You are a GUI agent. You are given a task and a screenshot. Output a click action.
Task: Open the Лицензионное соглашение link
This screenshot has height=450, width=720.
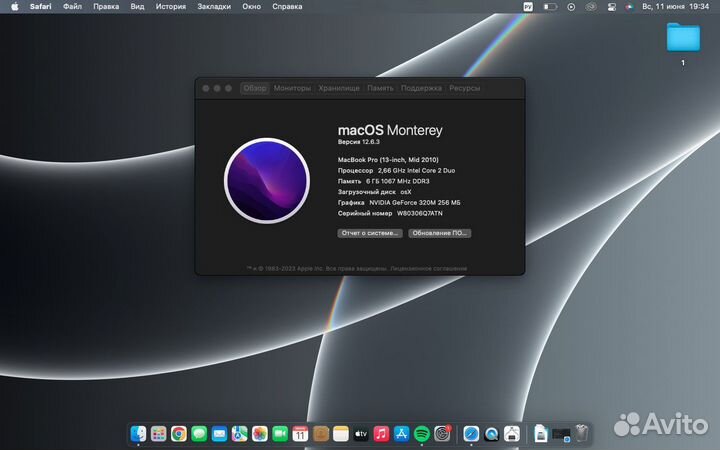pyautogui.click(x=428, y=268)
